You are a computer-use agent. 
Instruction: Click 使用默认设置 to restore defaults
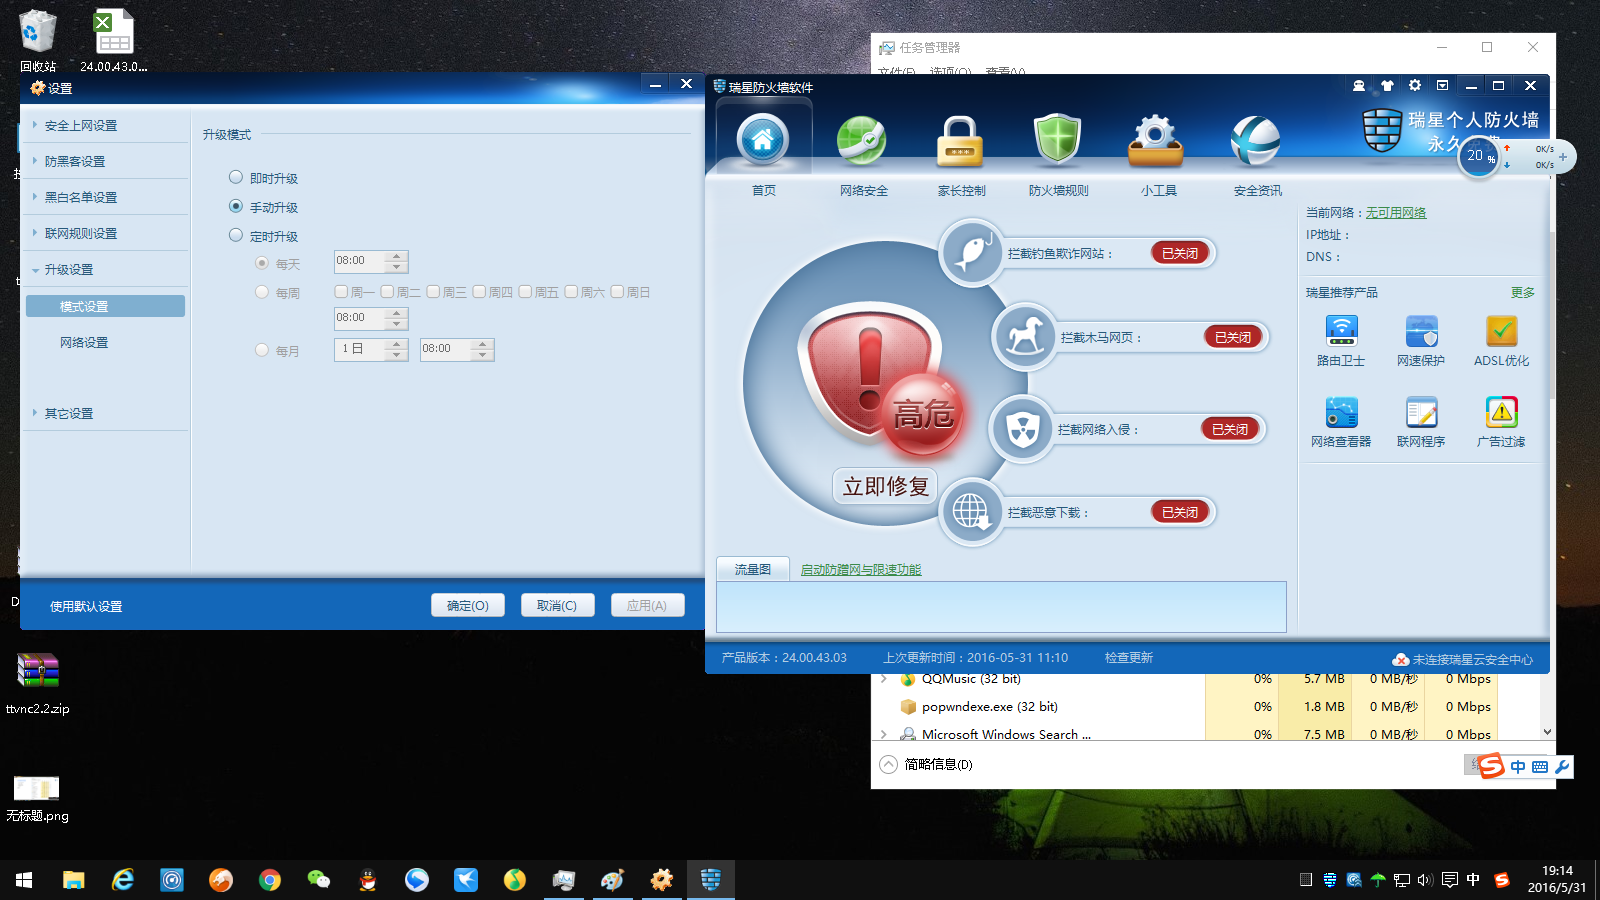click(86, 606)
